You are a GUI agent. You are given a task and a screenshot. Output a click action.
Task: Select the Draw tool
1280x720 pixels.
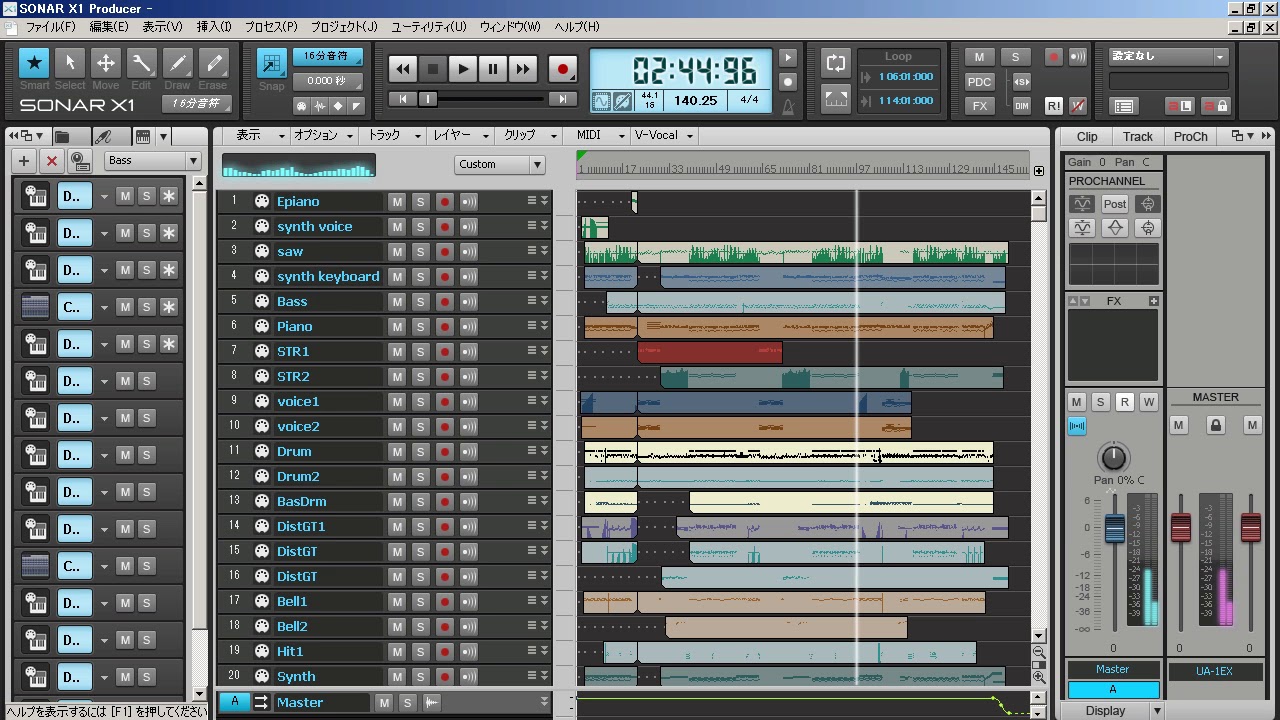coord(178,64)
